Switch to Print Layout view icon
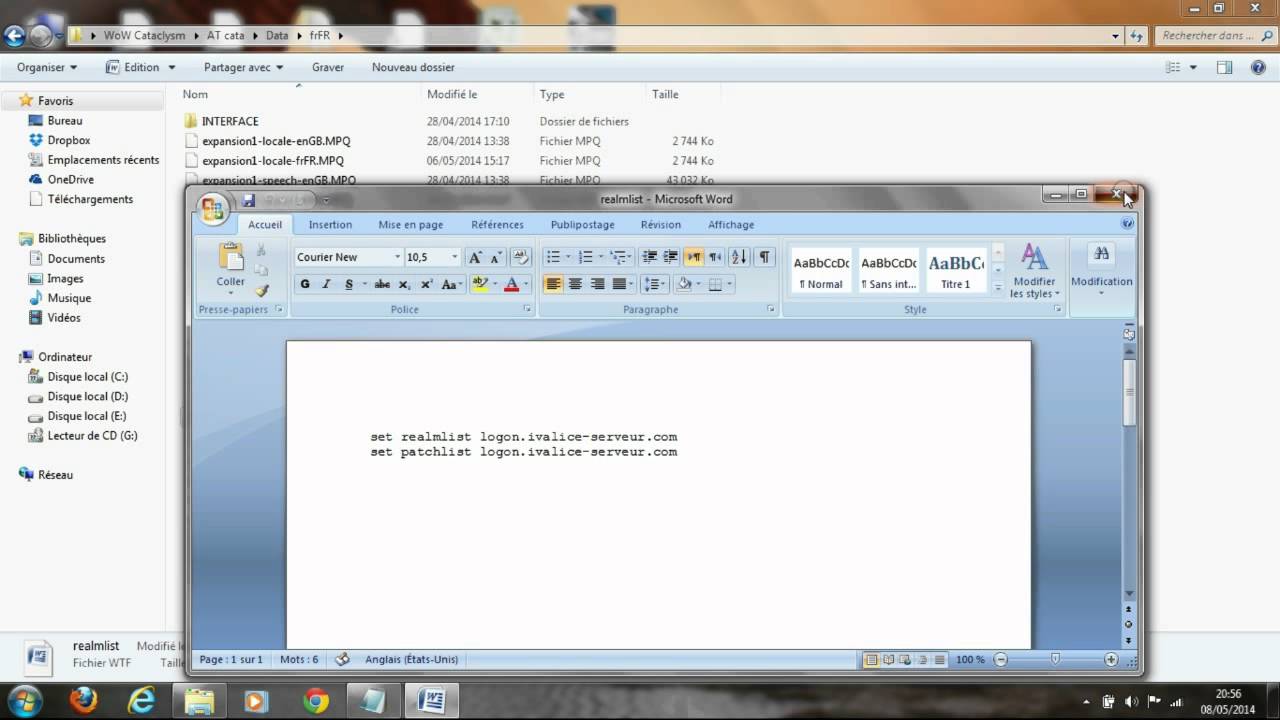Screen dimensions: 1280x720 point(871,660)
